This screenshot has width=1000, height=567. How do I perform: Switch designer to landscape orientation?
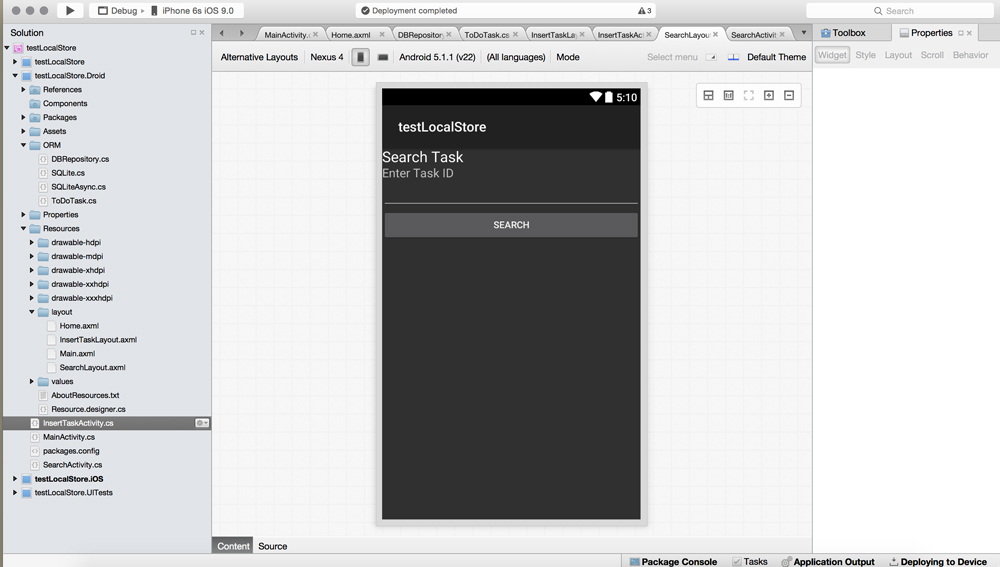click(383, 57)
